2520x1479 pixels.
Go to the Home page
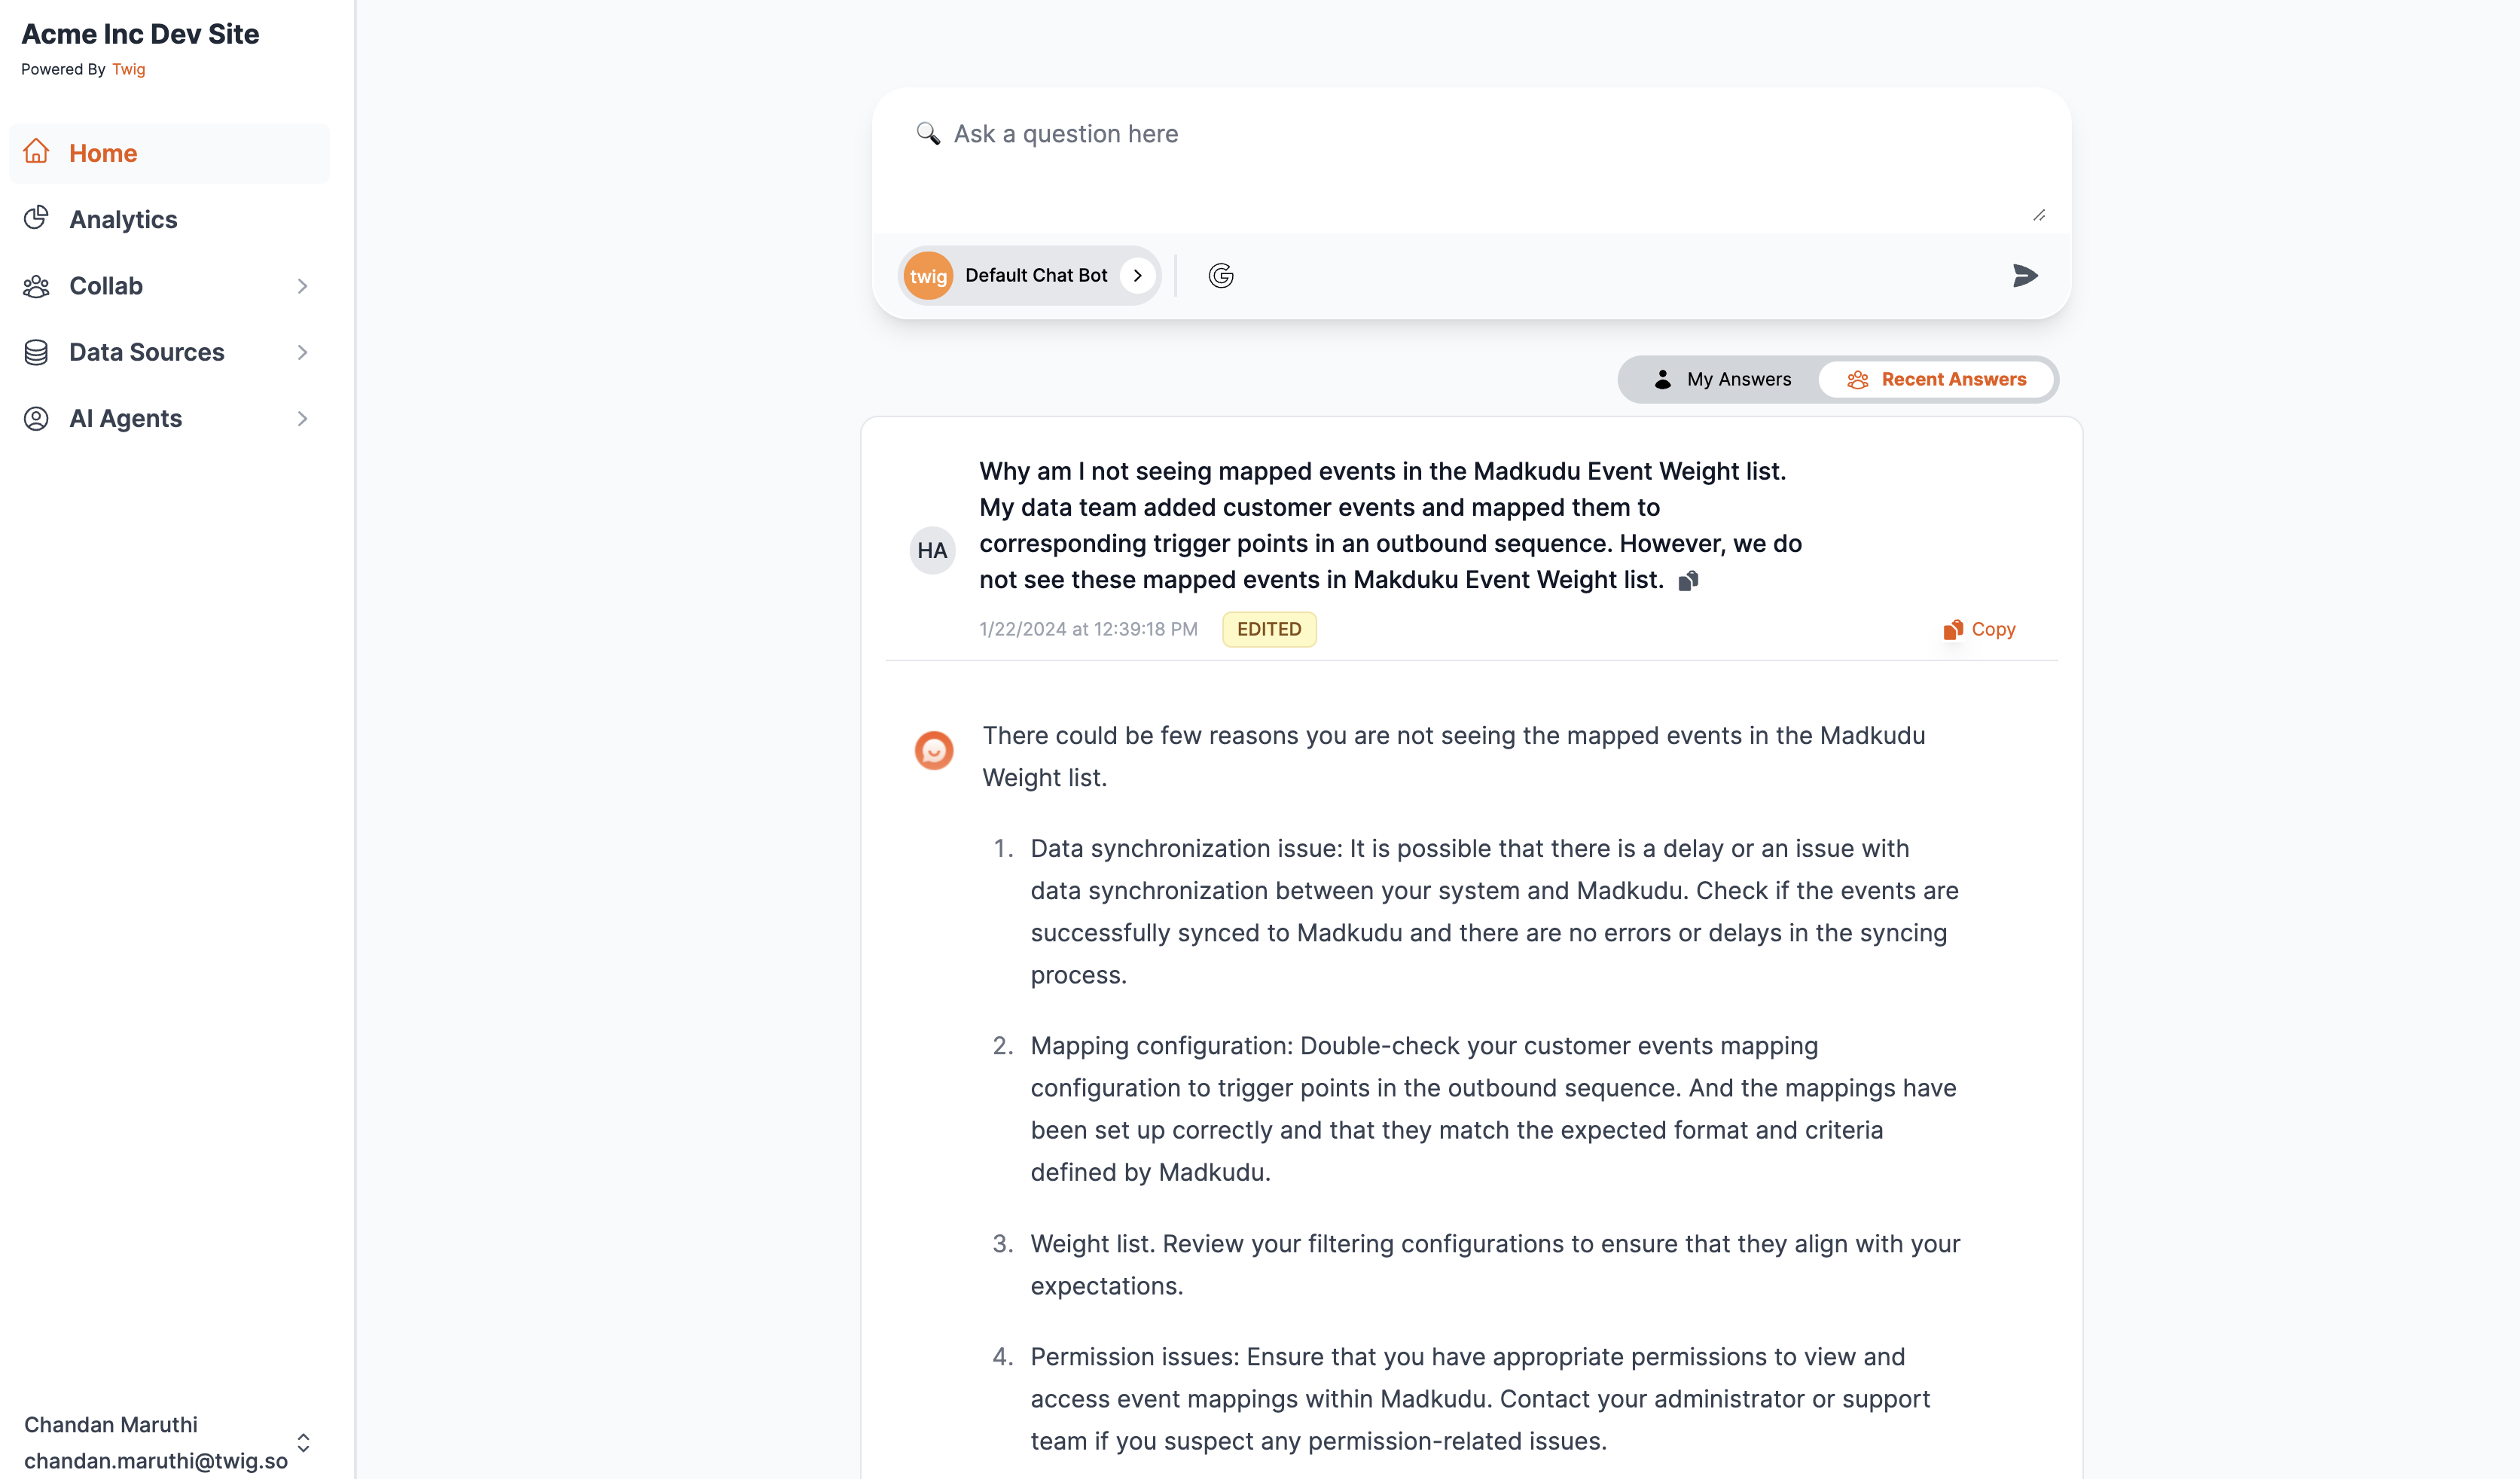pyautogui.click(x=103, y=153)
